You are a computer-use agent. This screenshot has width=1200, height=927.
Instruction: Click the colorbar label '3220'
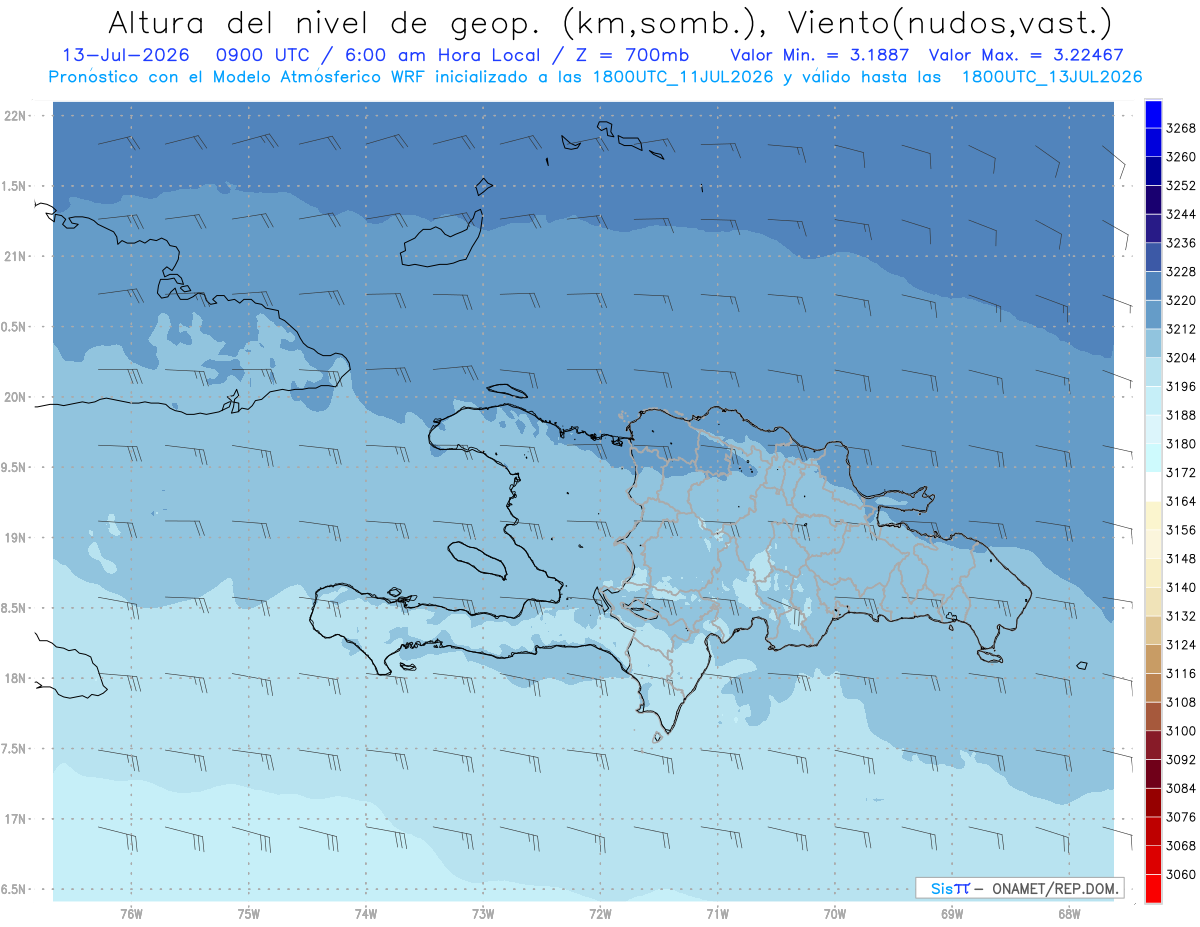[x=1180, y=300]
